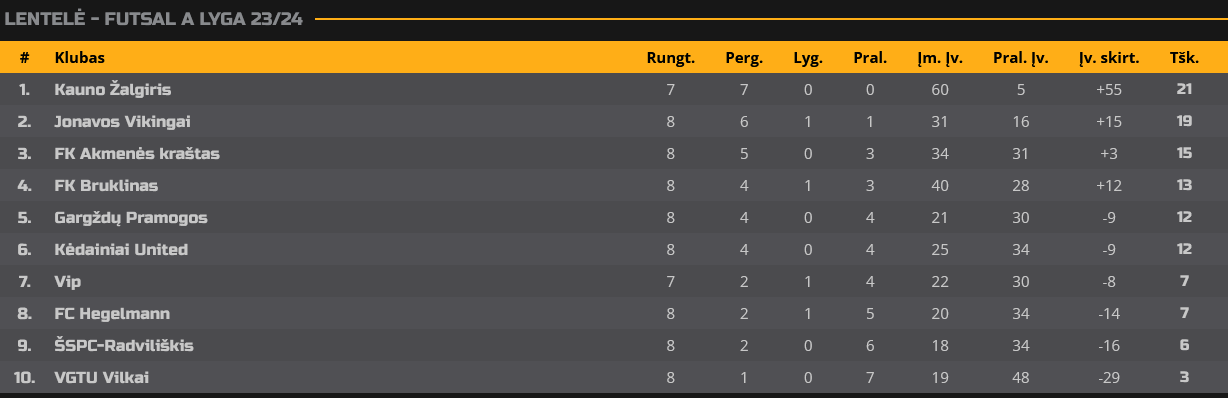Open the Kauno Žalgiris club link
Screen dimensions: 1228x398
(x=113, y=89)
